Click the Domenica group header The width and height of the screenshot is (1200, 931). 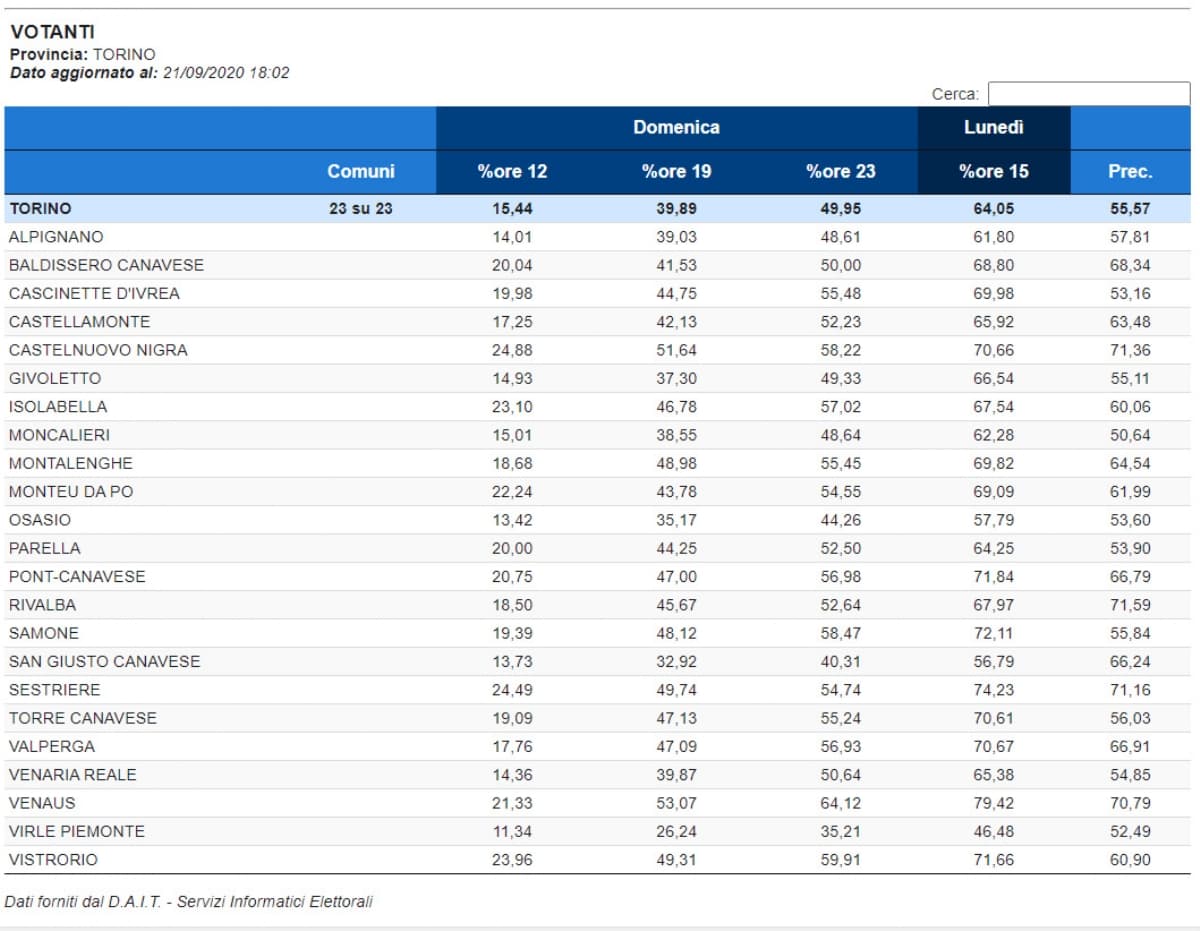[x=676, y=127]
